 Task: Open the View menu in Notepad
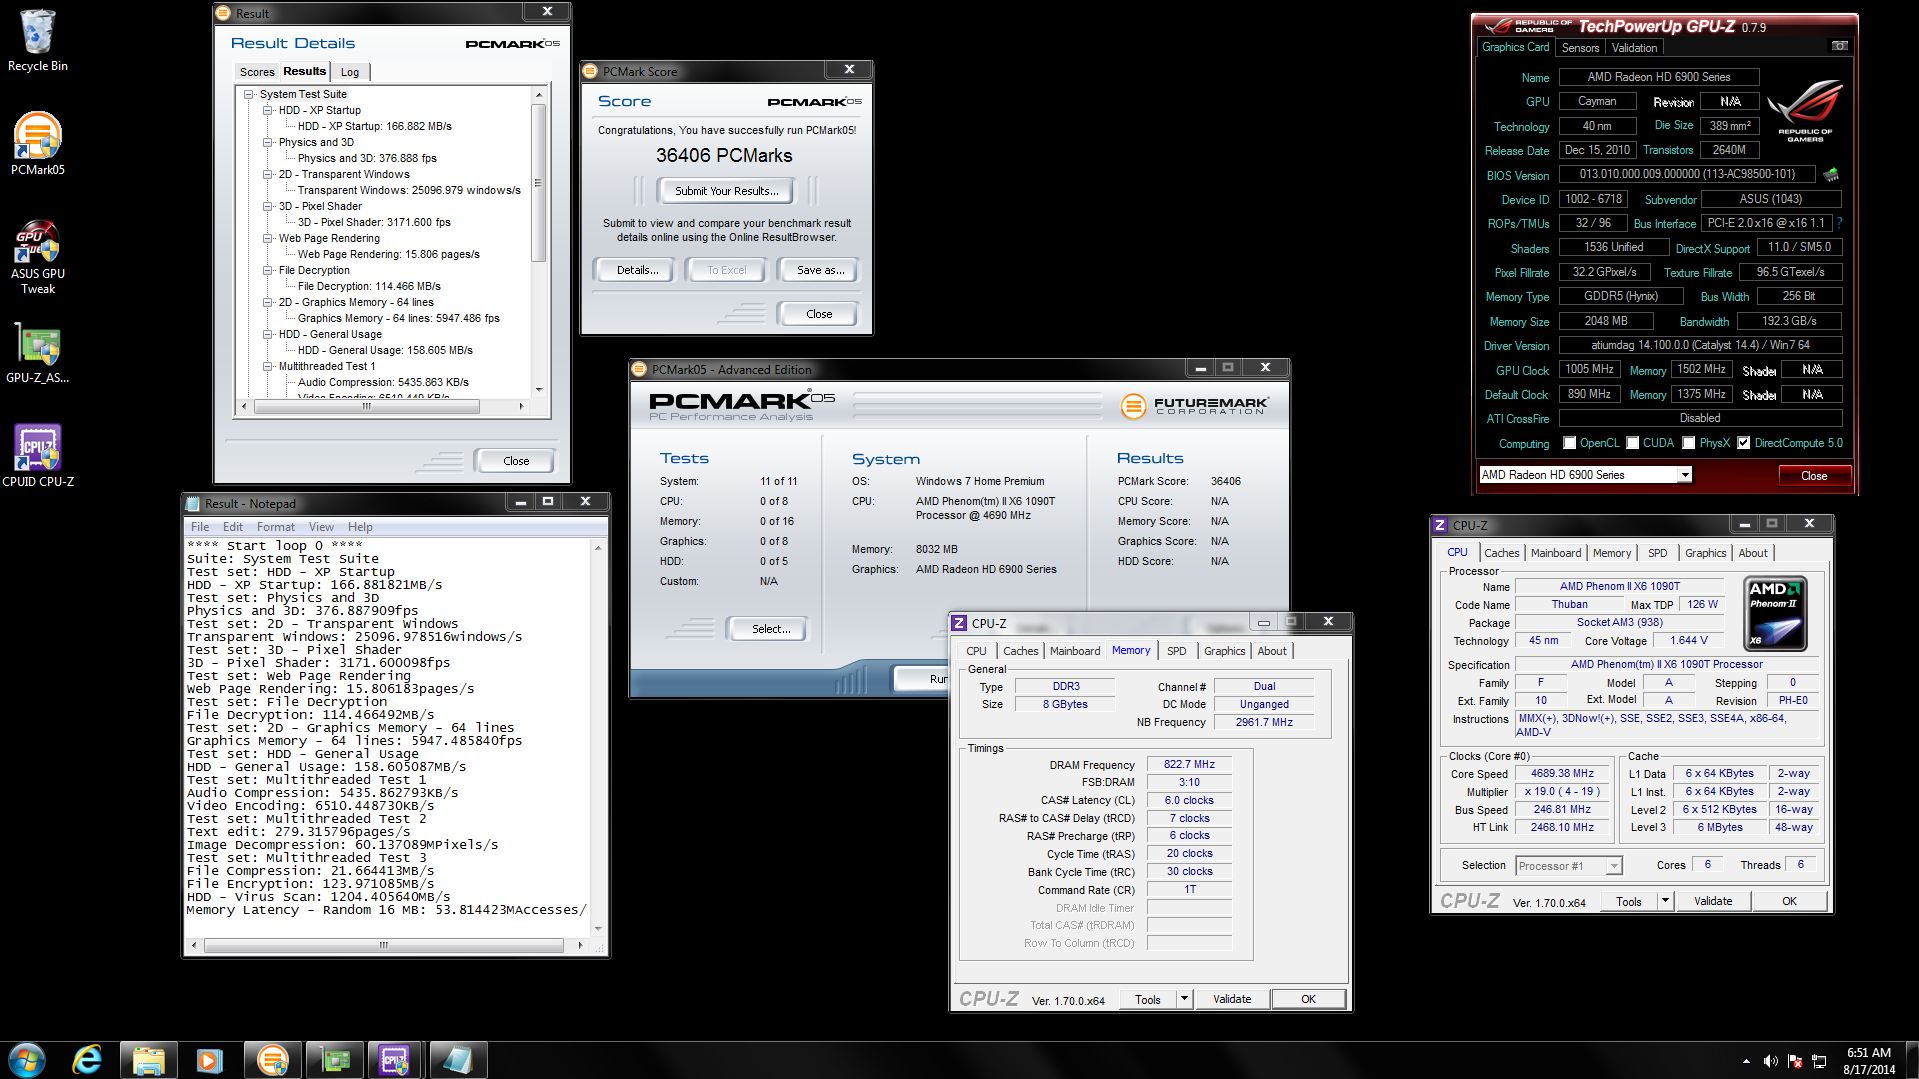321,527
